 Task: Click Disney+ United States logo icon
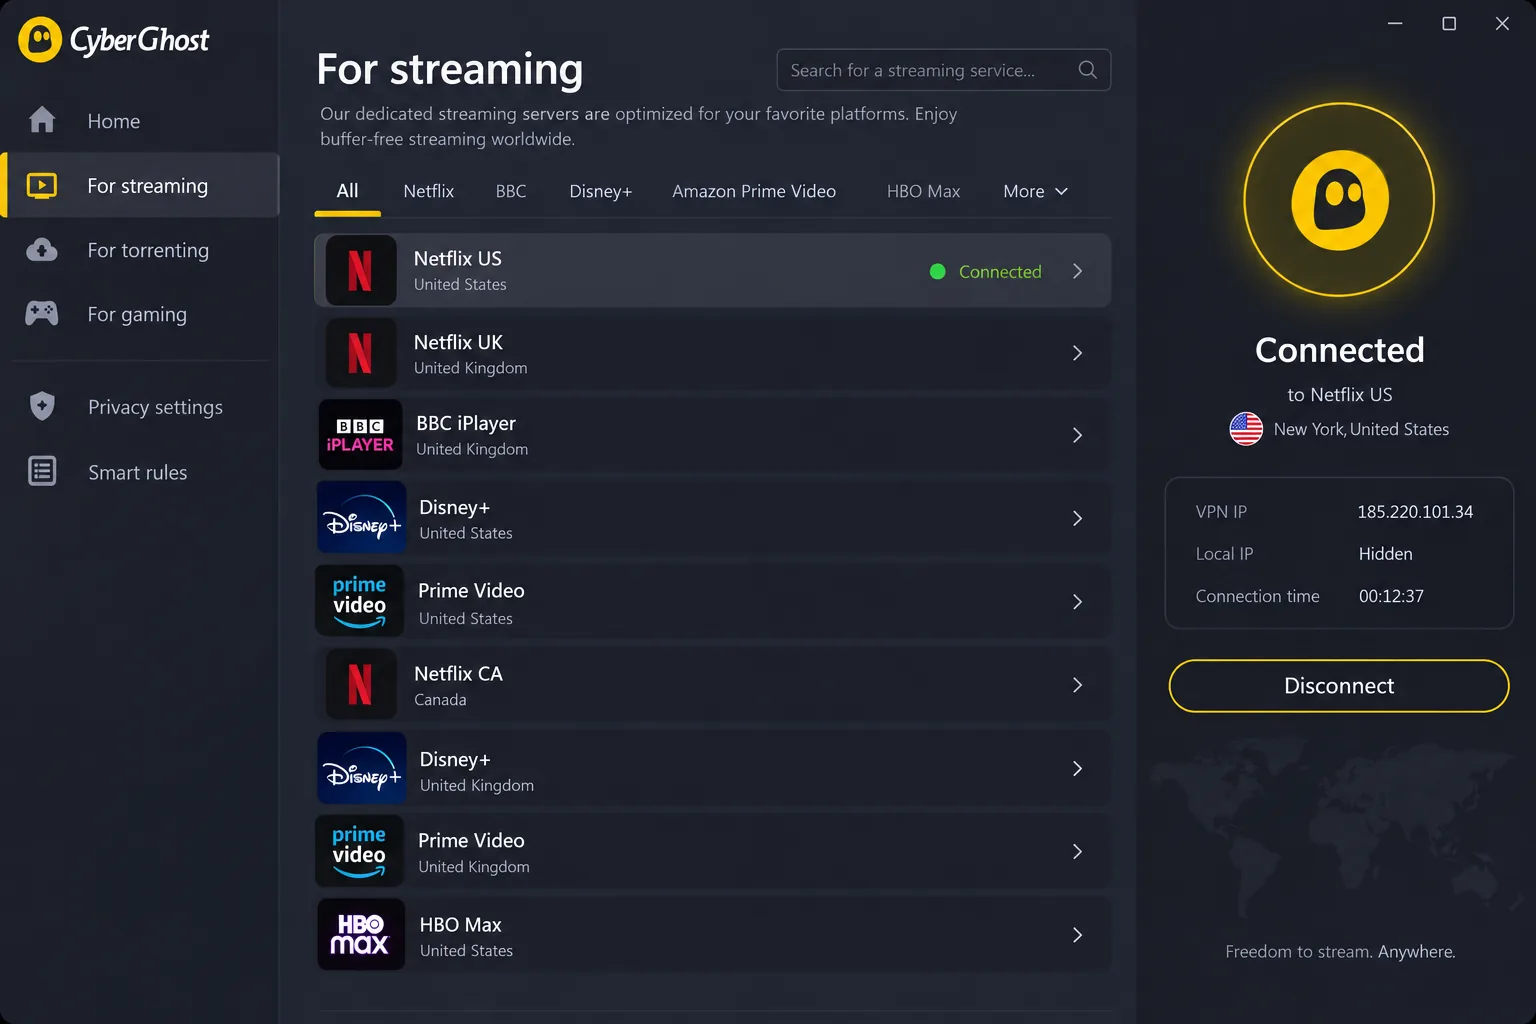[x=361, y=518]
